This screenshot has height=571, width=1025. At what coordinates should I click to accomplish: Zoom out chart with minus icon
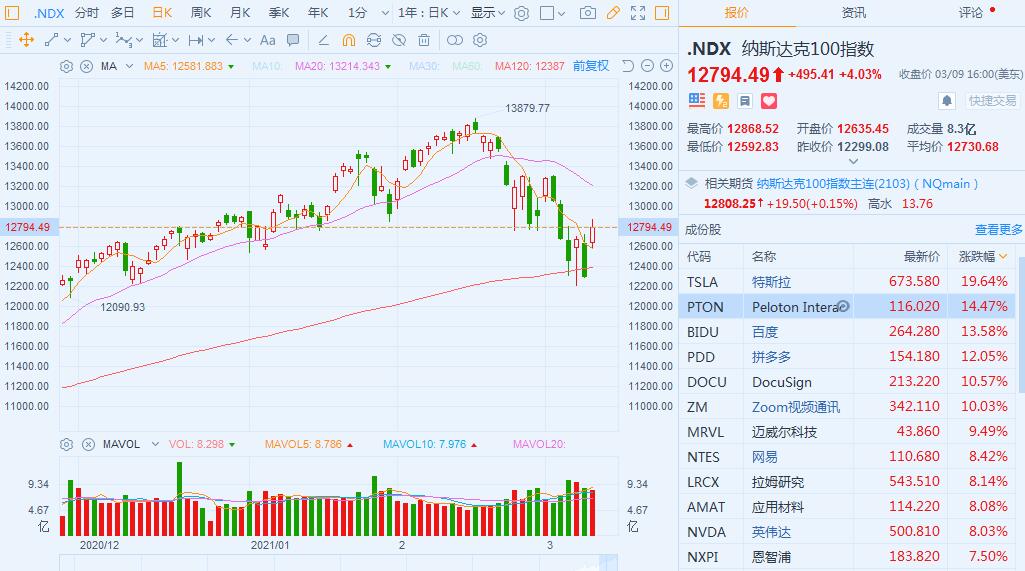[647, 65]
